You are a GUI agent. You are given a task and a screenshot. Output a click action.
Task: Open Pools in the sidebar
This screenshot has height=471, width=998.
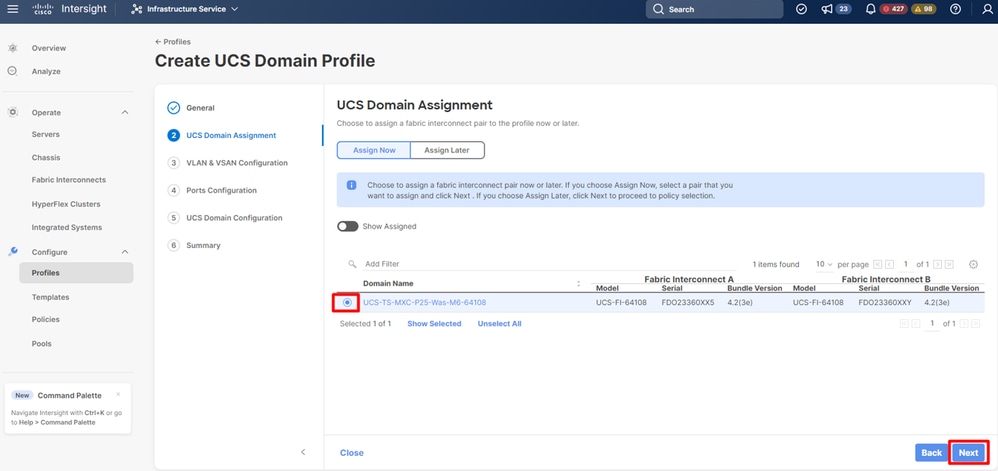[x=41, y=344]
